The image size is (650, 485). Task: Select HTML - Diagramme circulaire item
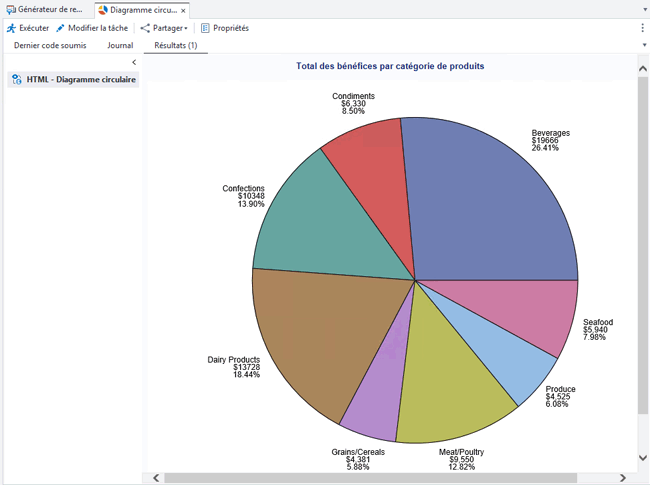73,80
